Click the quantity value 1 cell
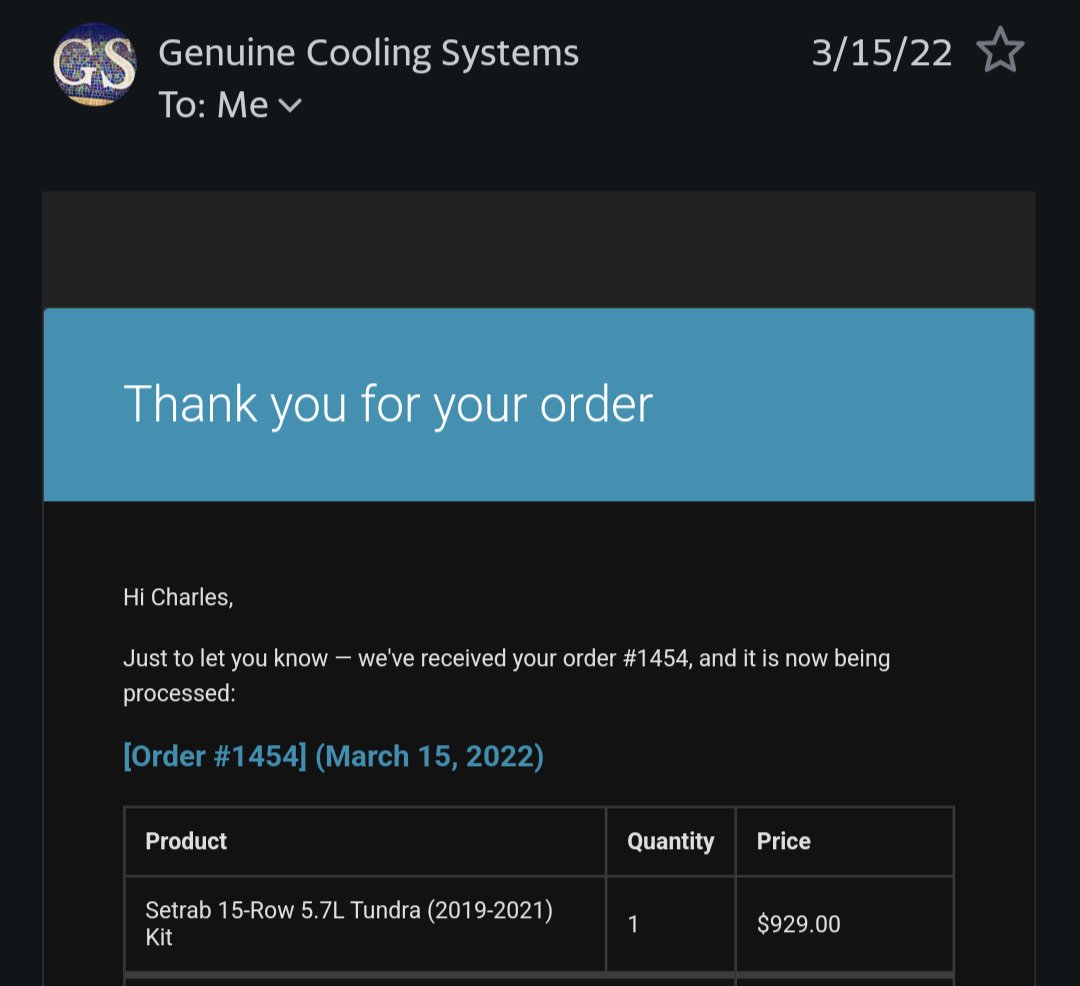Viewport: 1080px width, 986px height. tap(670, 924)
